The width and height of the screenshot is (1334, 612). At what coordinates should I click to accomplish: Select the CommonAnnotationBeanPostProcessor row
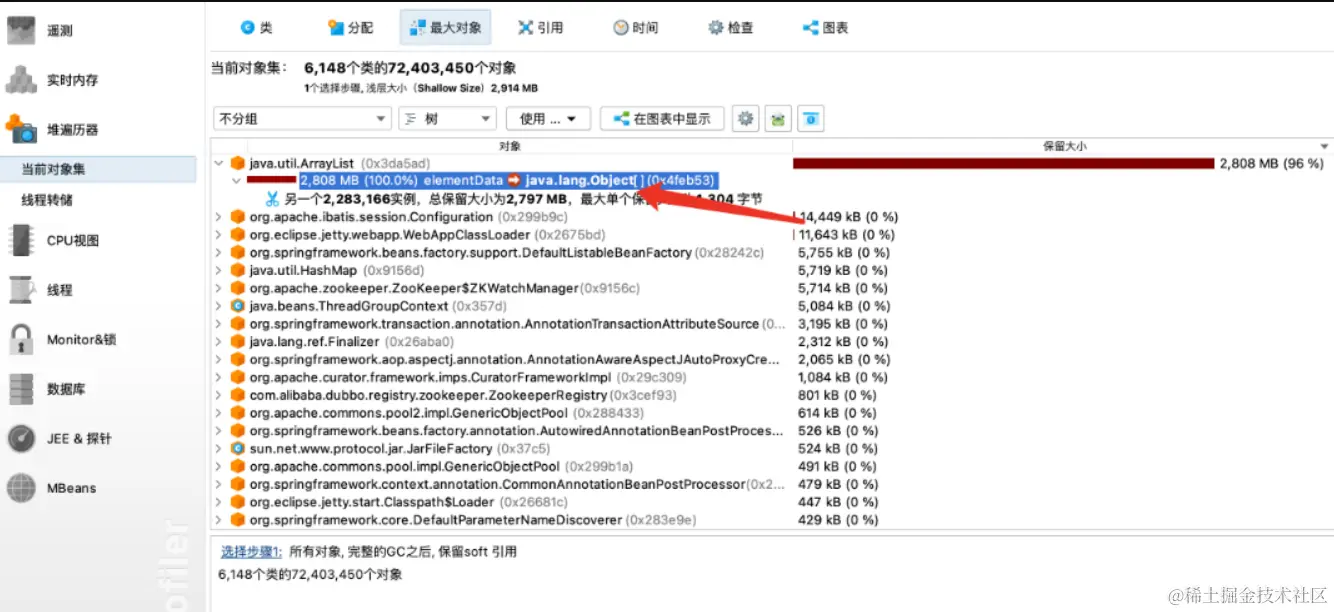coord(771,485)
